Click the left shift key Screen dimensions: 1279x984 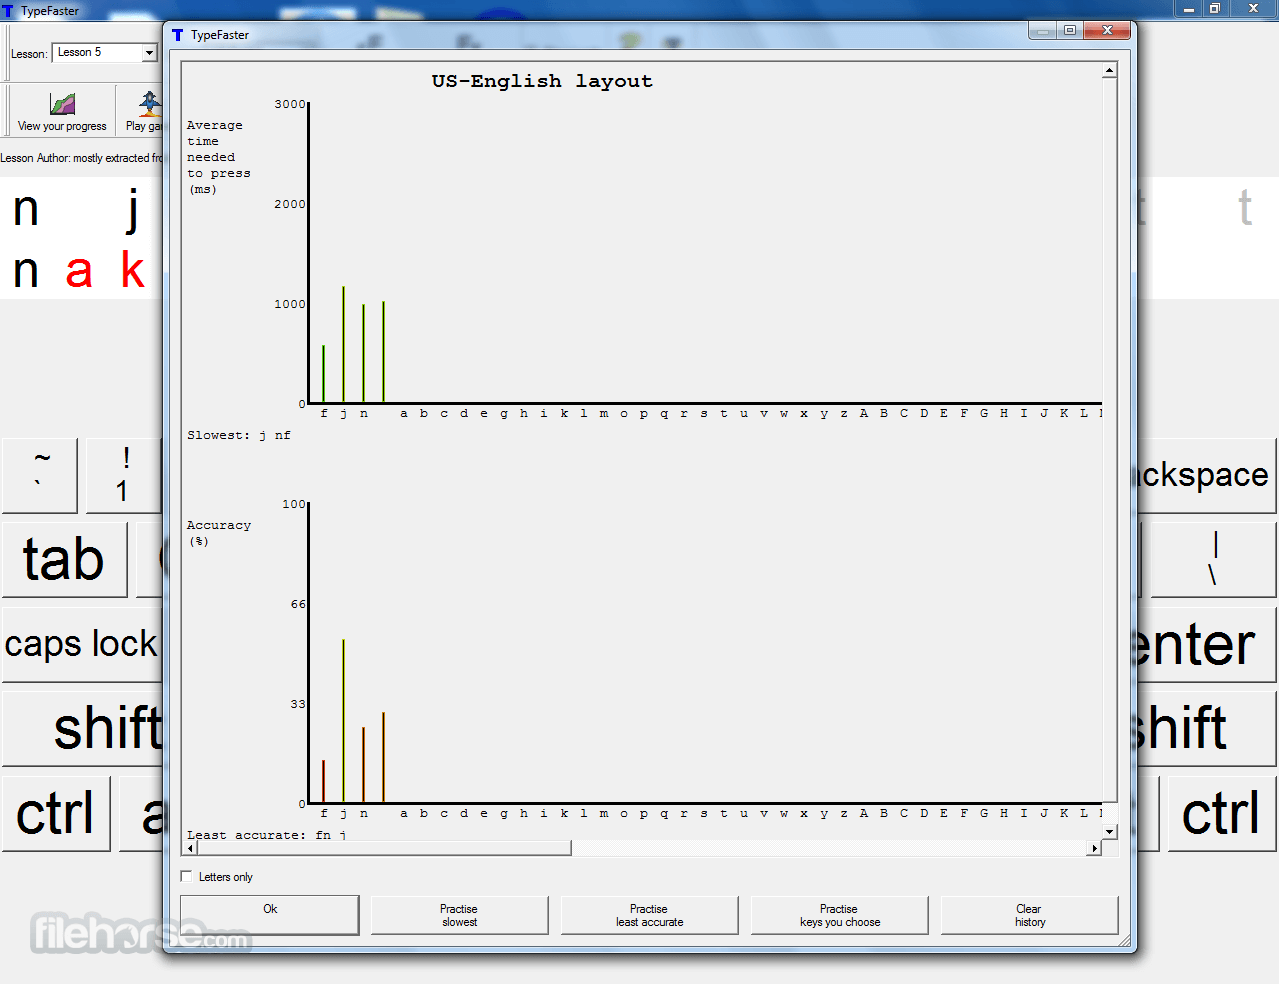pos(82,729)
